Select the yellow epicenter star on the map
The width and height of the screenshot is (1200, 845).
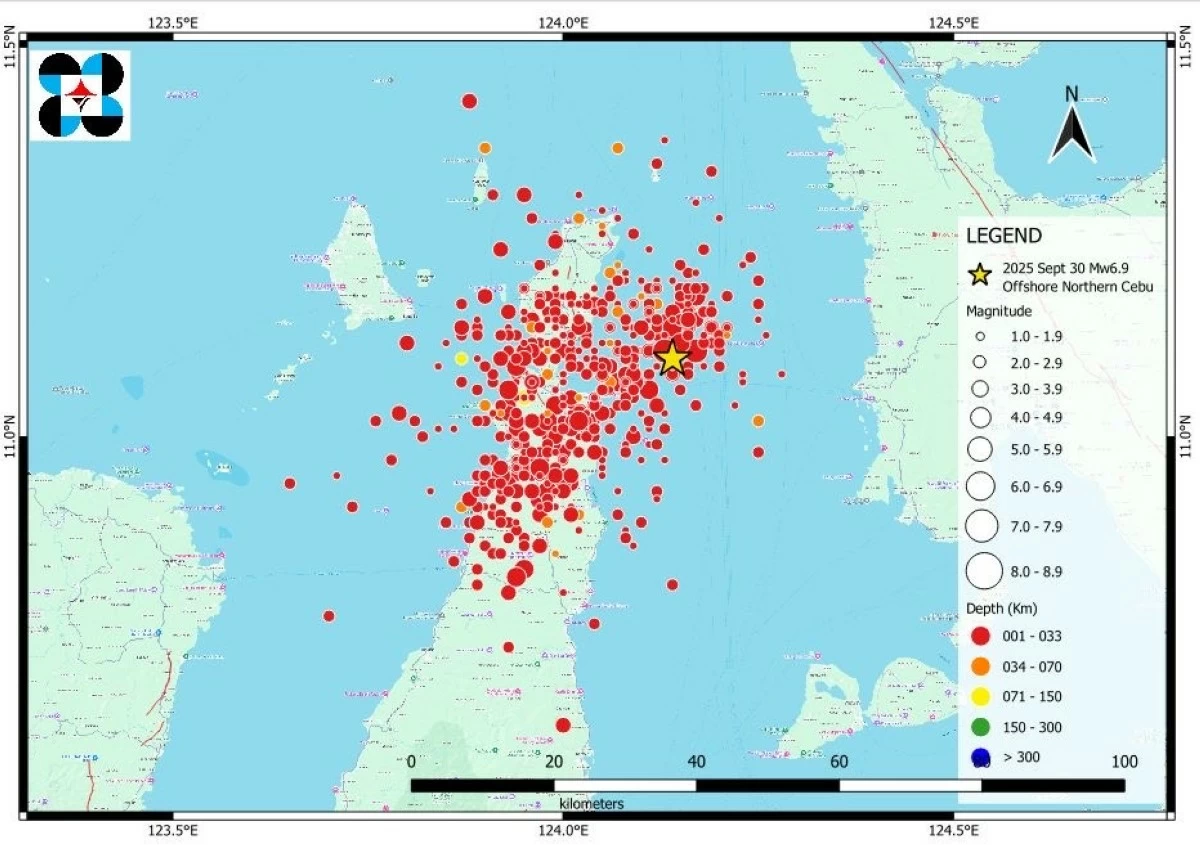coord(672,357)
